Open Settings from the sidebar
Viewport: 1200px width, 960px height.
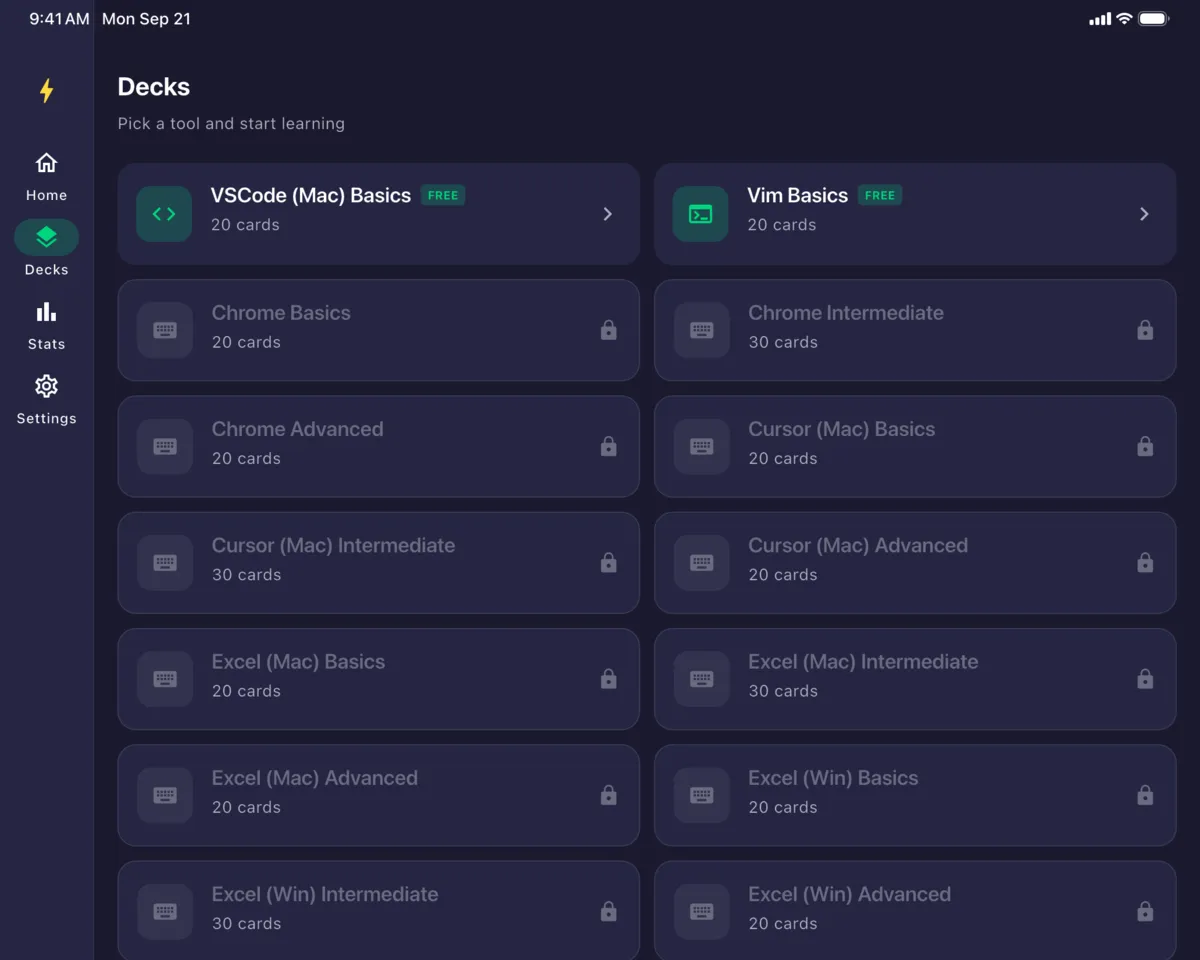click(46, 399)
